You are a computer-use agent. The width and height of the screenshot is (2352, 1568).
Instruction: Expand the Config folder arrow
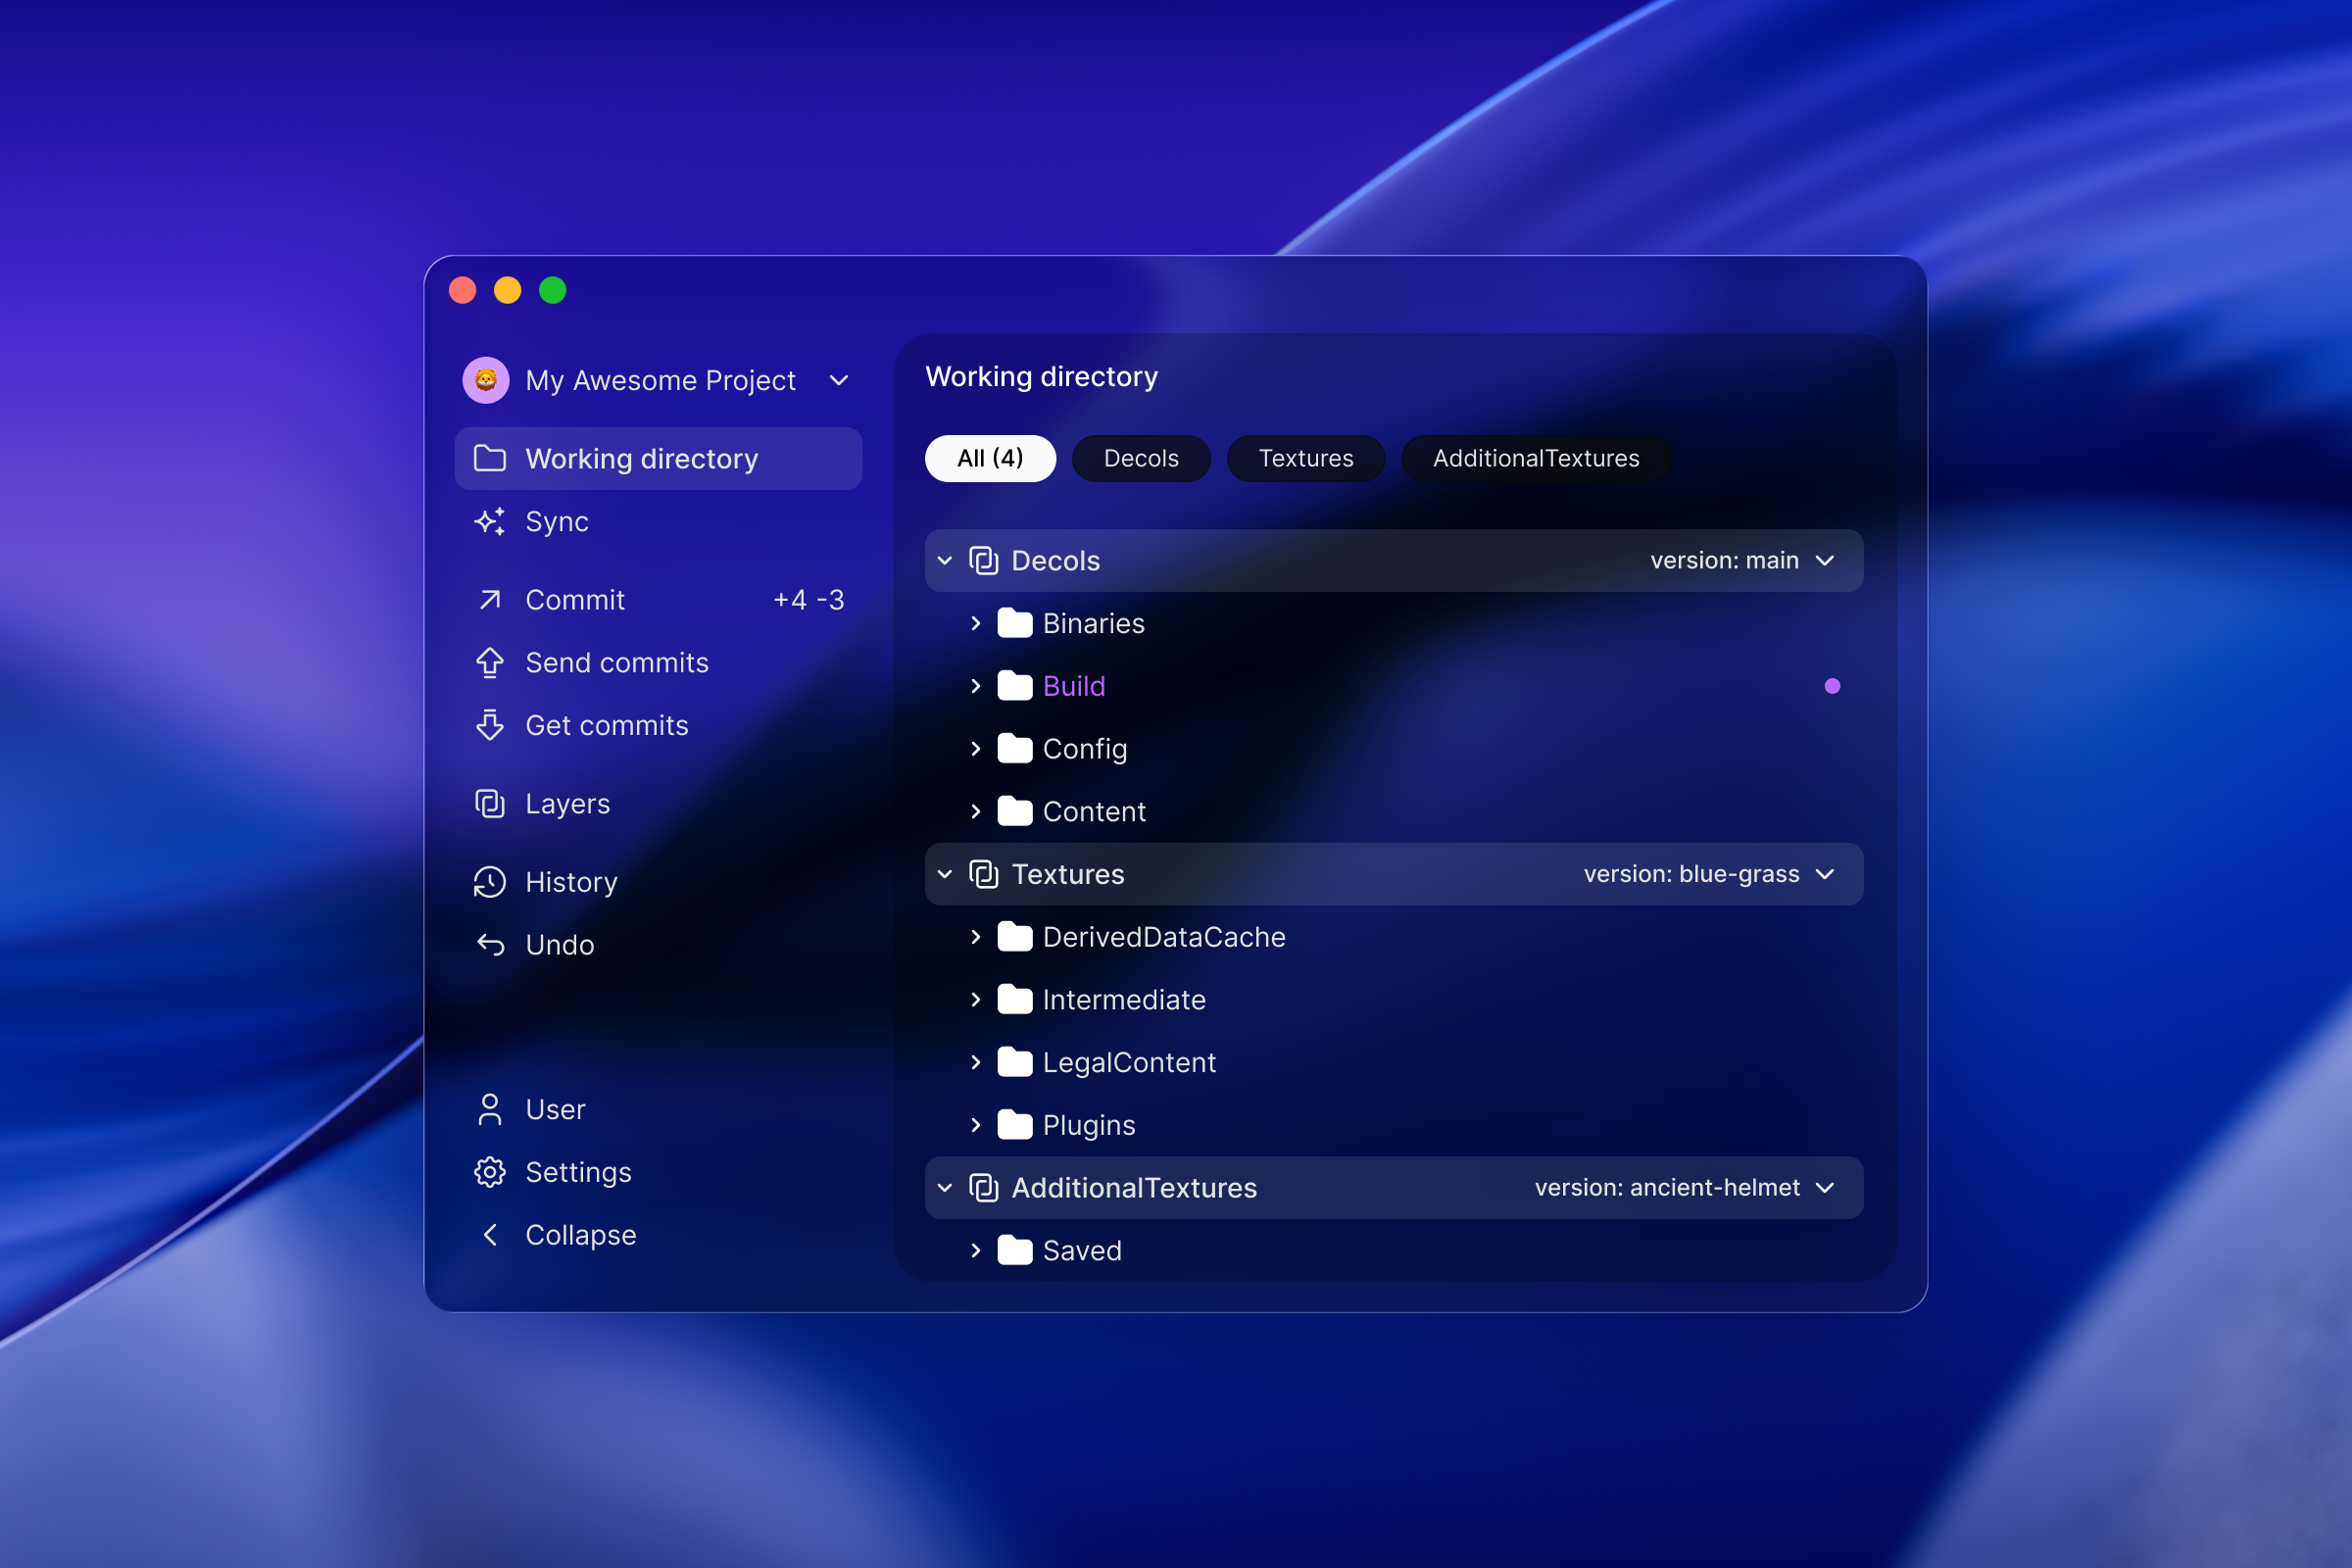point(976,749)
